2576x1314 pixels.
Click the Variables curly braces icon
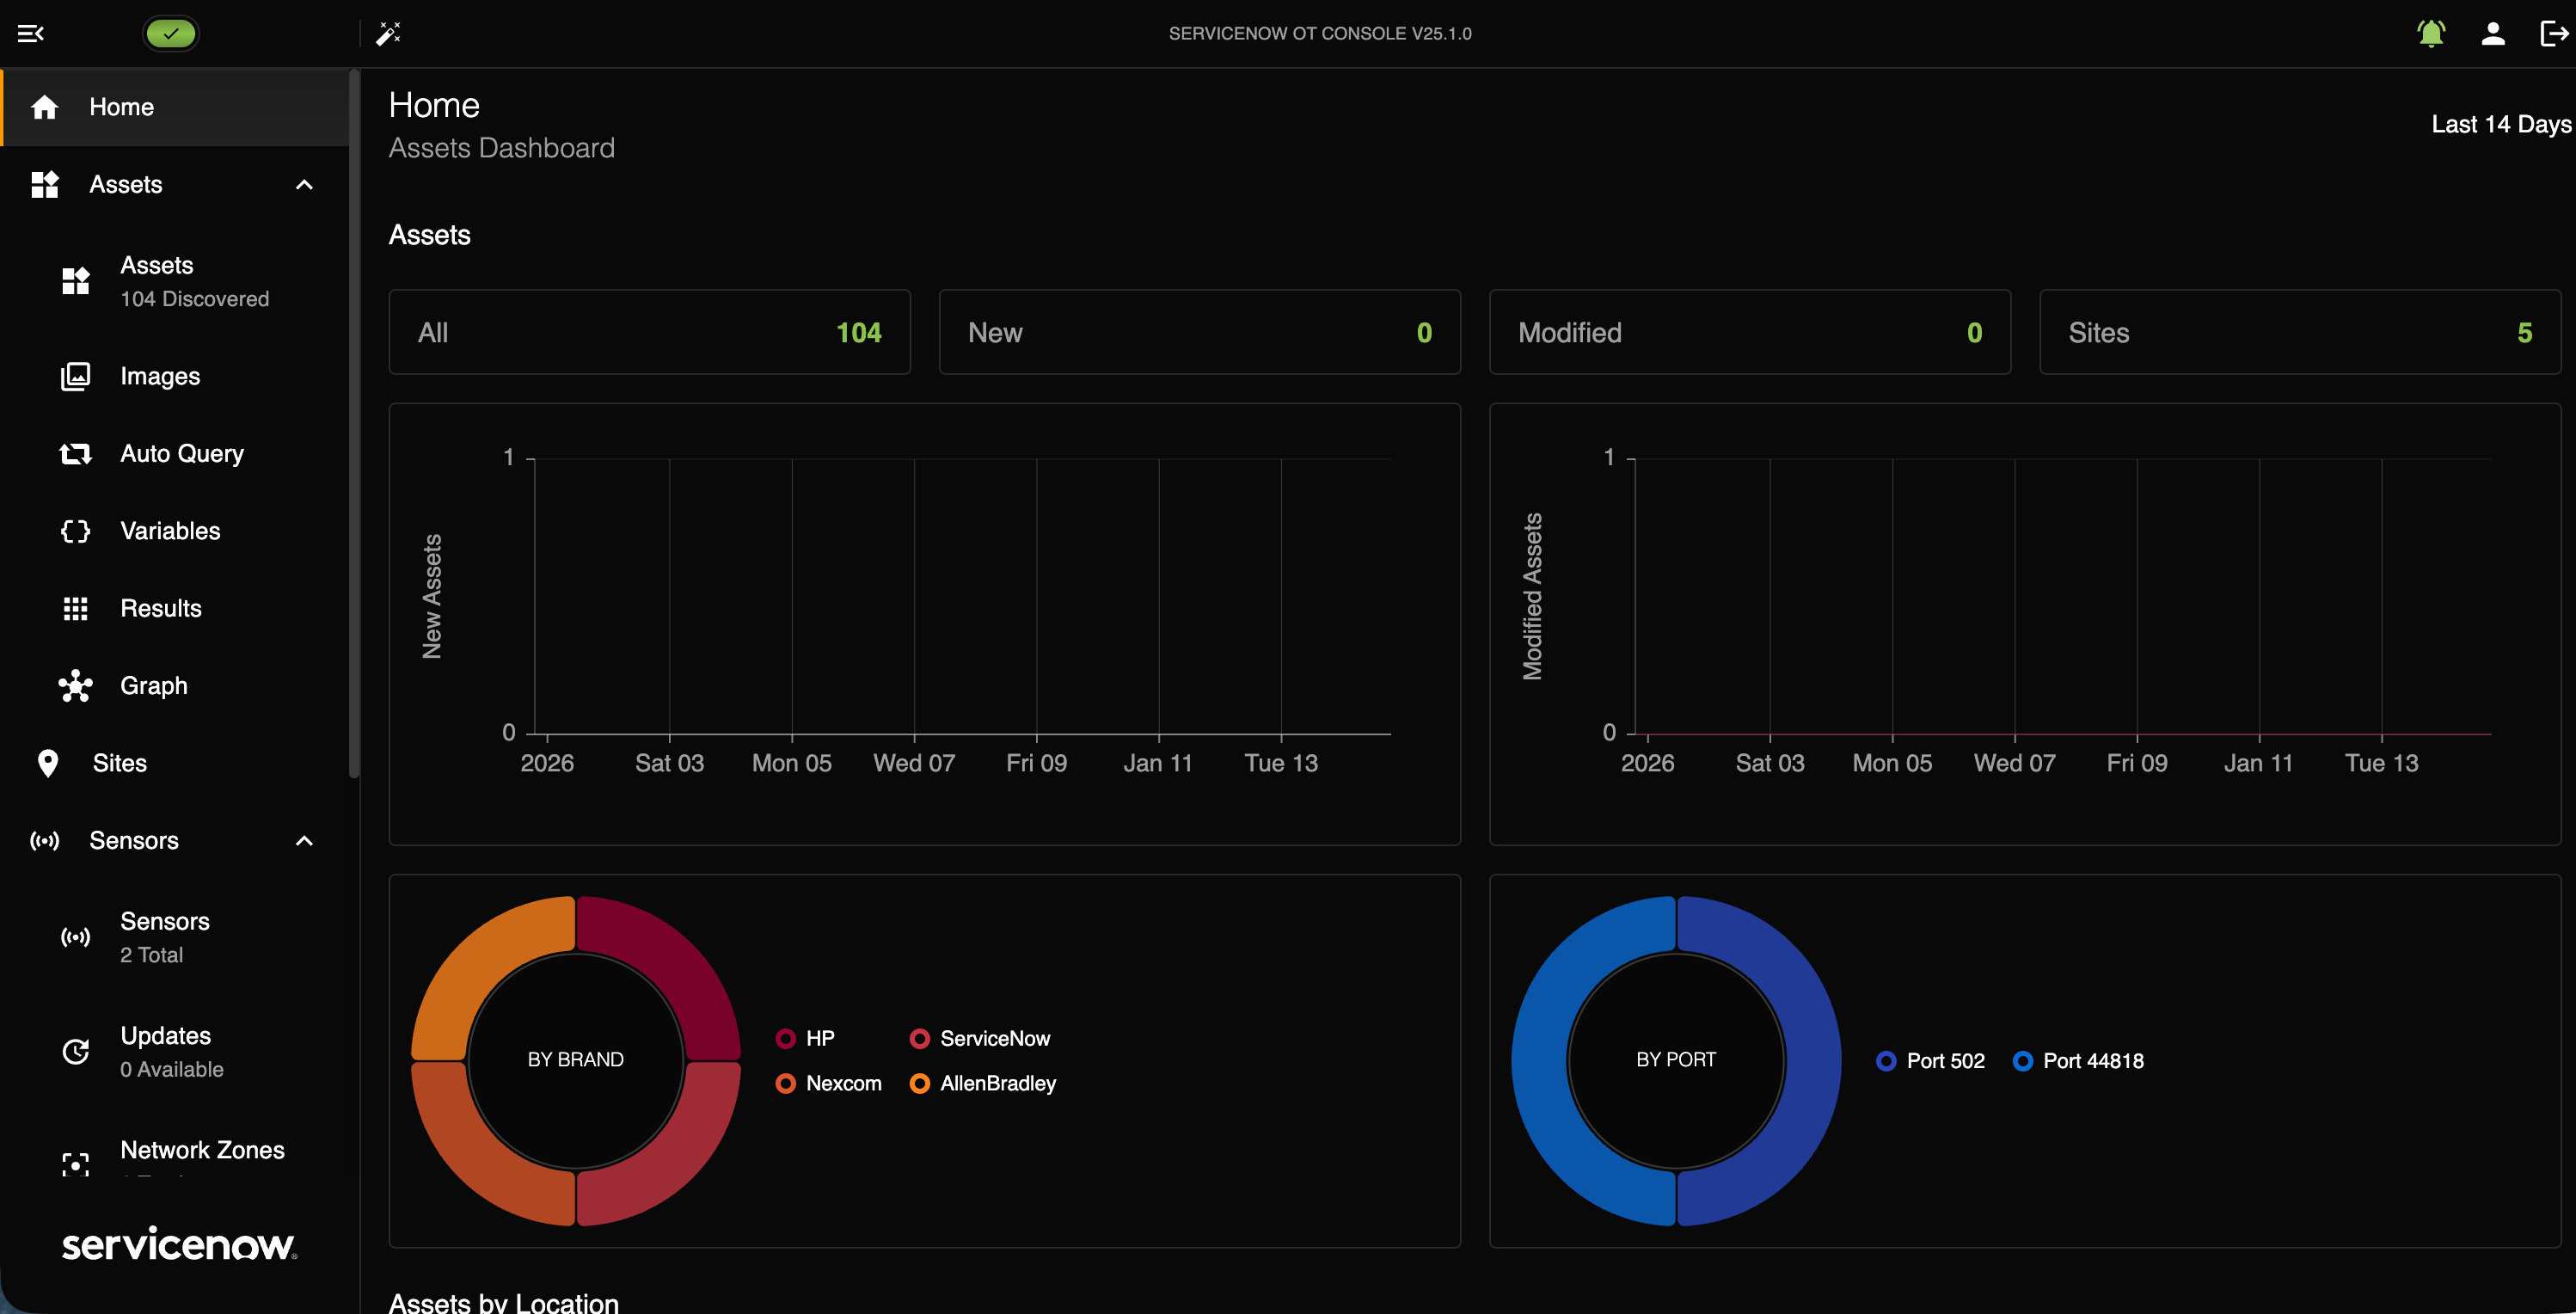click(x=76, y=531)
